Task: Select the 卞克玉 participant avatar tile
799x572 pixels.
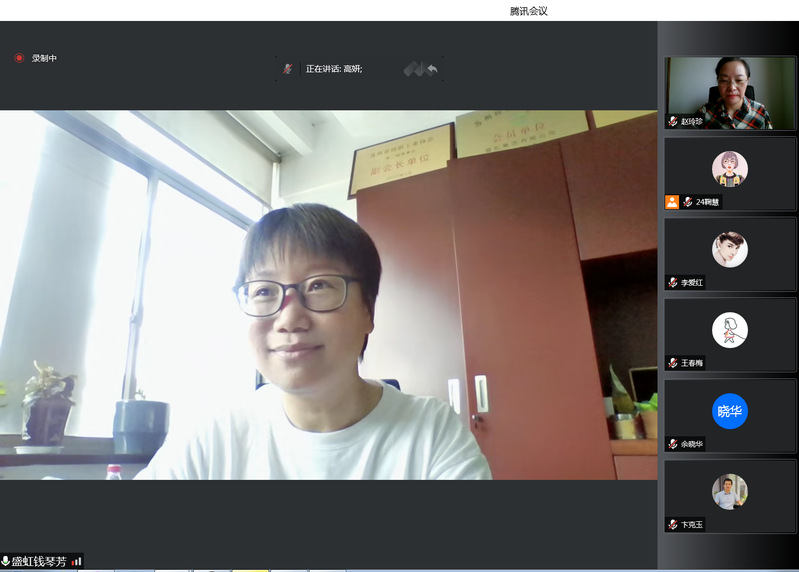Action: pyautogui.click(x=730, y=491)
